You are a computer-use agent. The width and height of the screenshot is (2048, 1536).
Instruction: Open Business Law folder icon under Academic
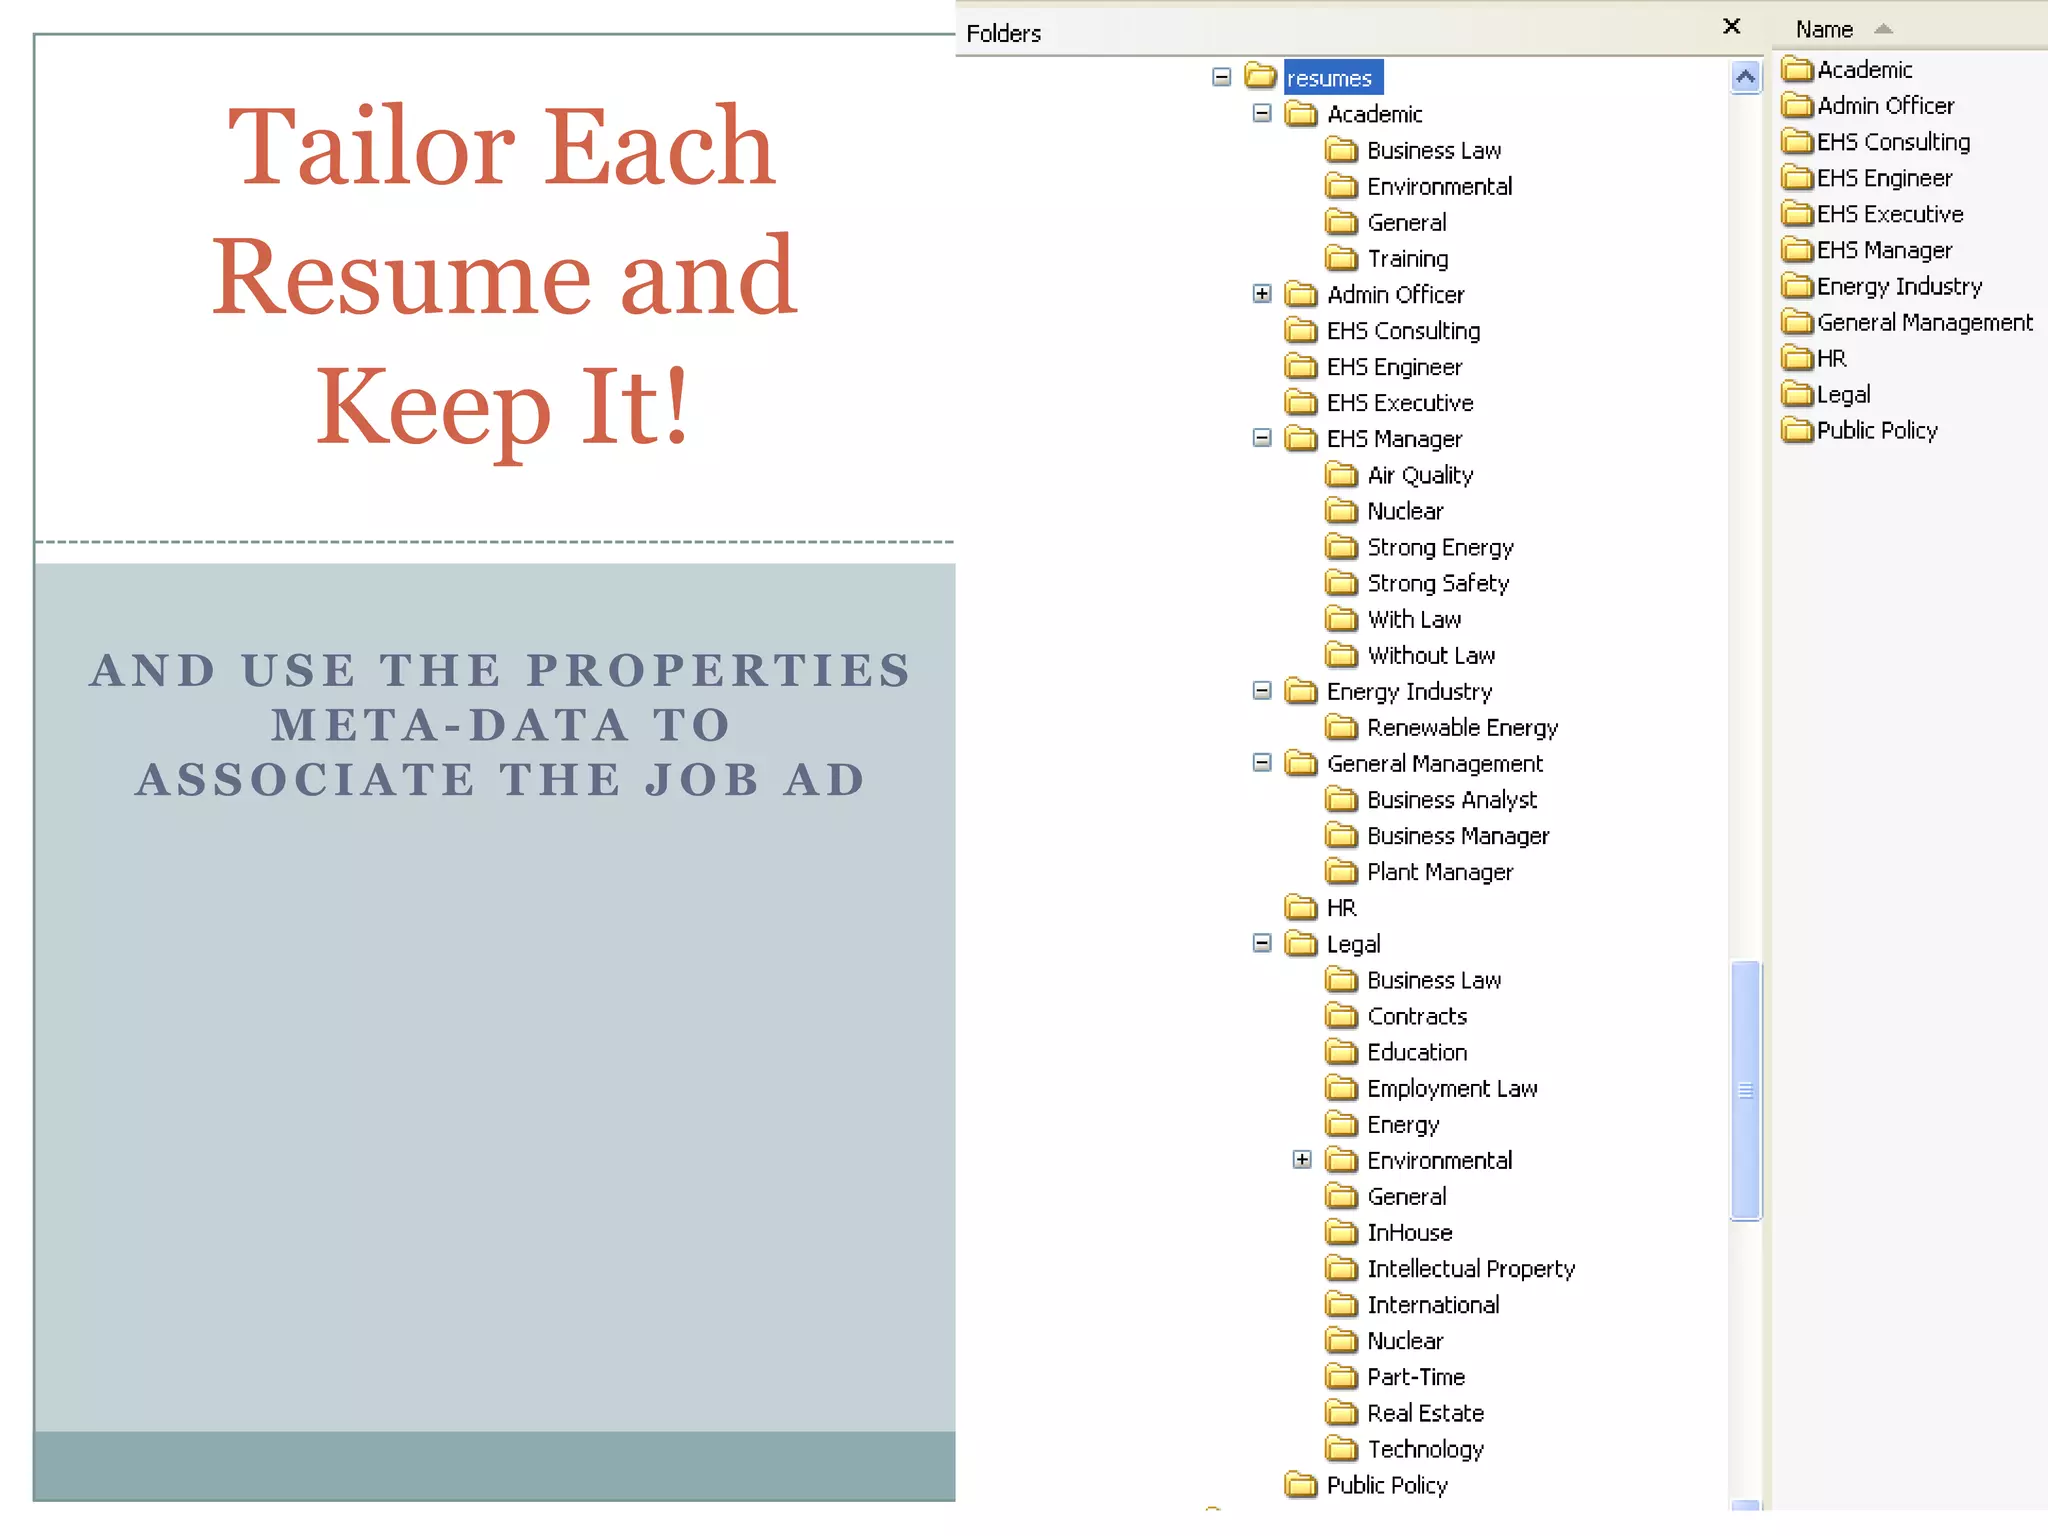click(1341, 150)
